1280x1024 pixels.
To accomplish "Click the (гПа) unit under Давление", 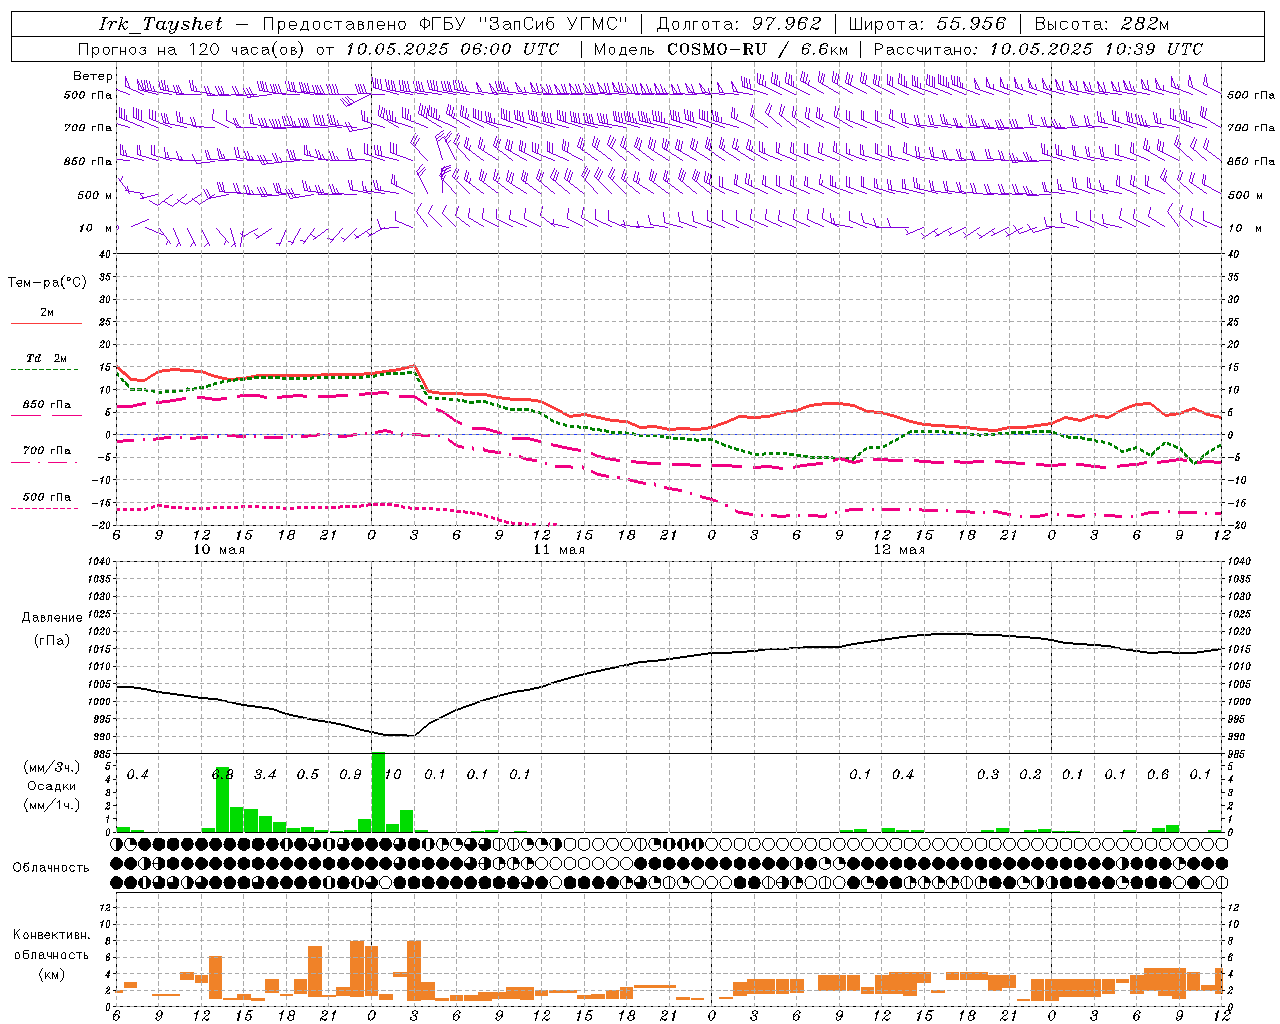I will pos(52,640).
